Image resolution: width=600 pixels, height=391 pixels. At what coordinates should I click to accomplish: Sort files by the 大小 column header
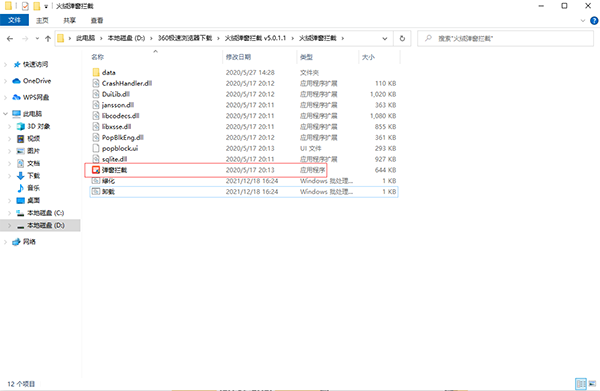[368, 57]
